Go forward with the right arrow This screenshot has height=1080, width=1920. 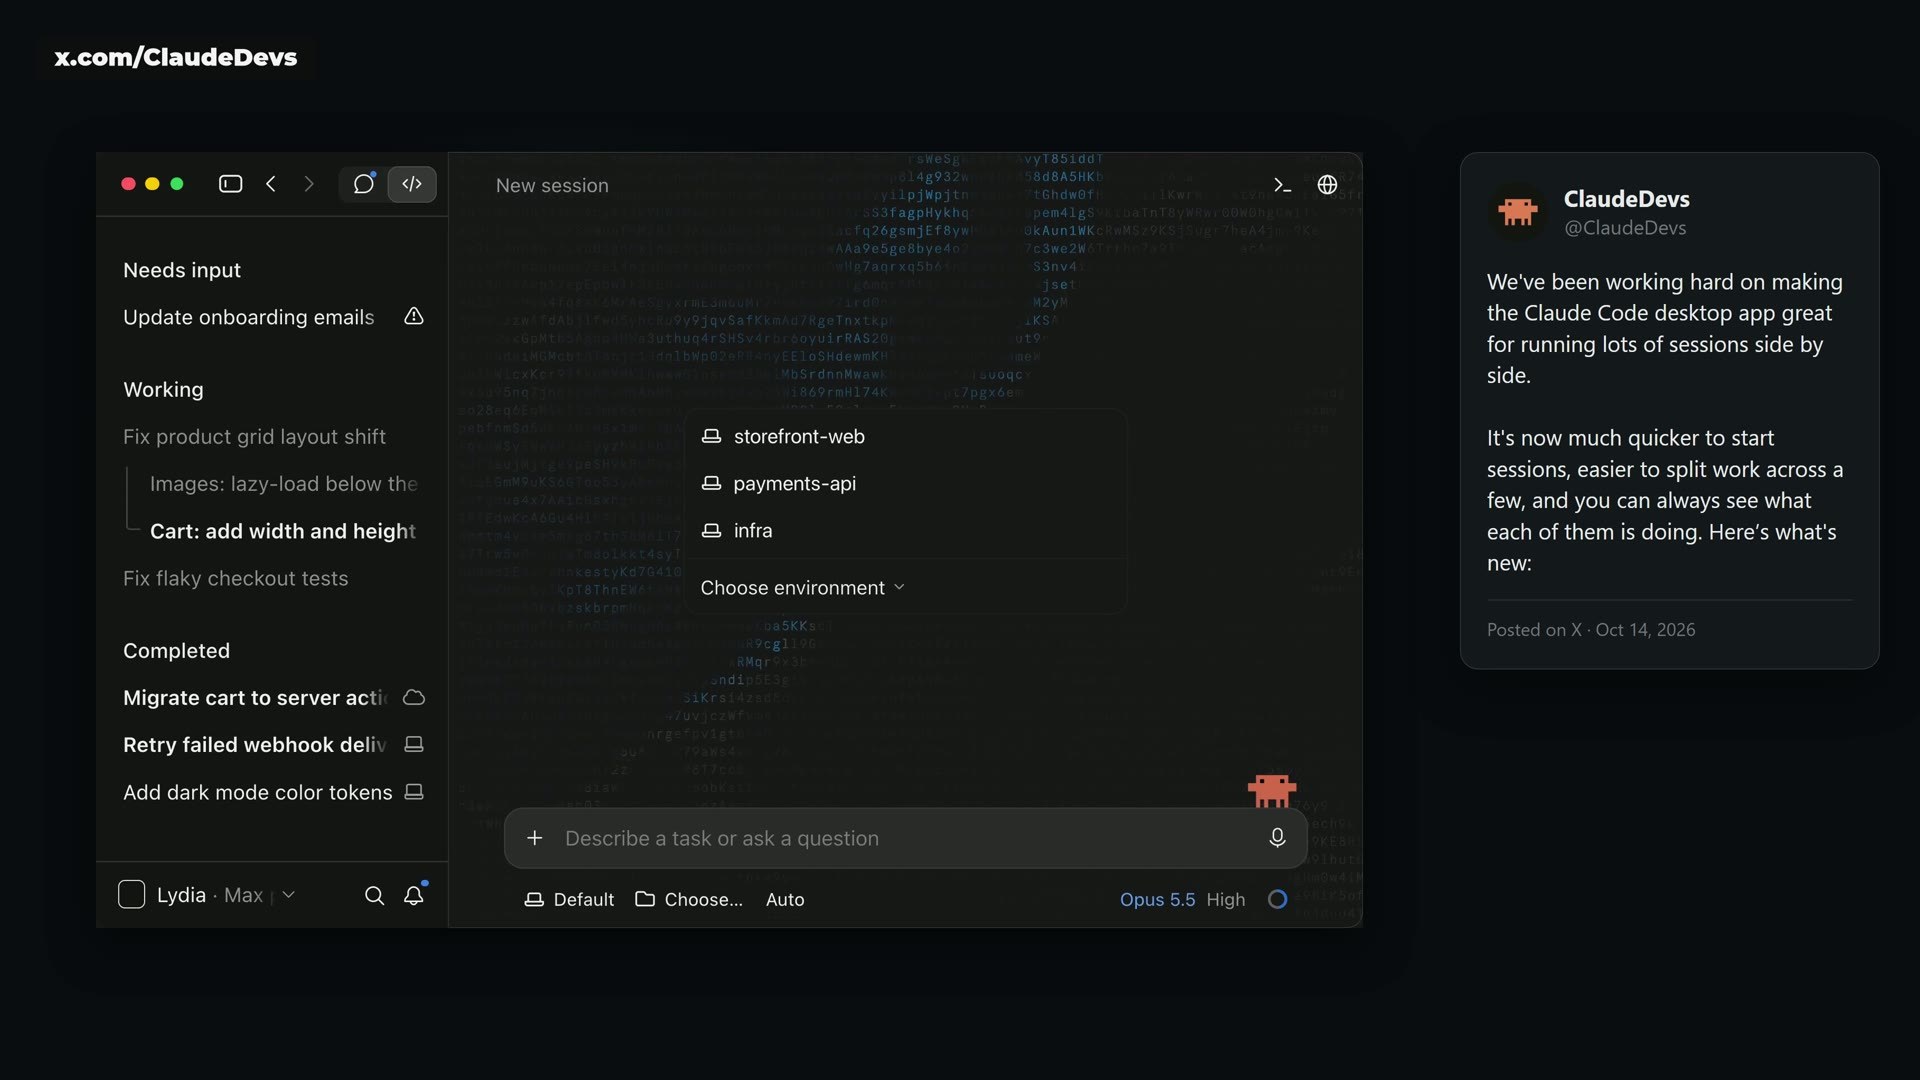[308, 184]
